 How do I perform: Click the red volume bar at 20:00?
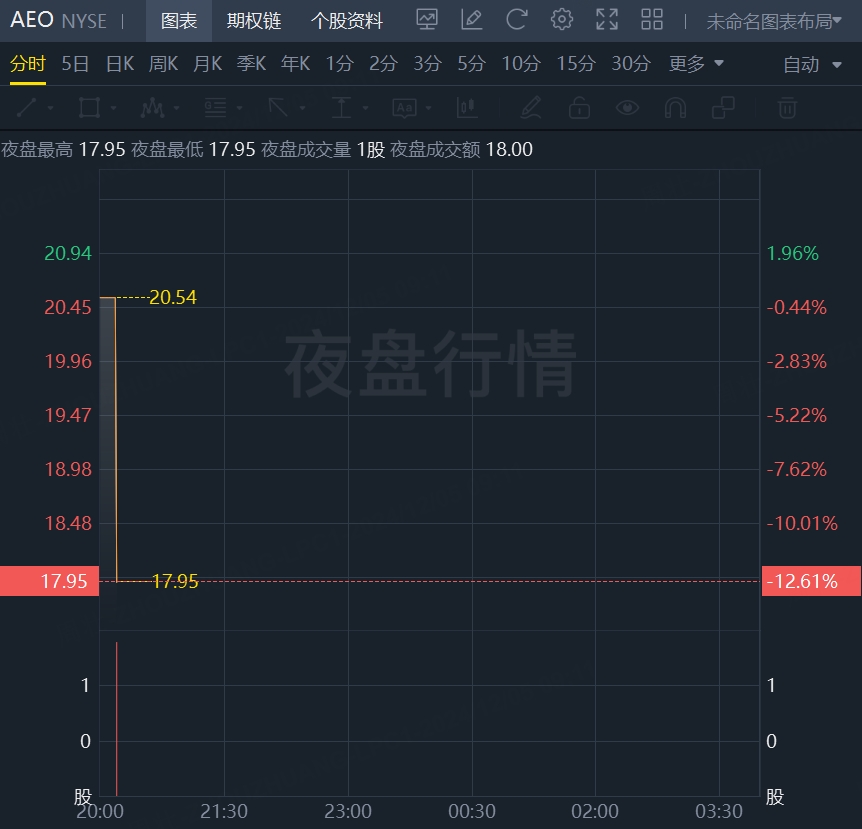(x=117, y=719)
